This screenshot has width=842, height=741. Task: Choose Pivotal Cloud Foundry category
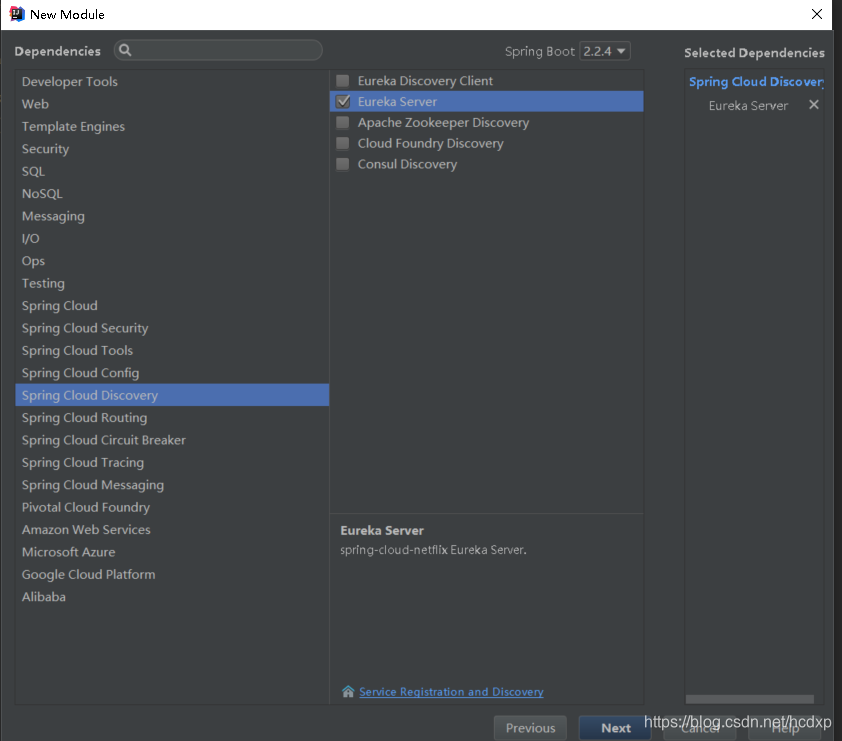tap(172, 507)
